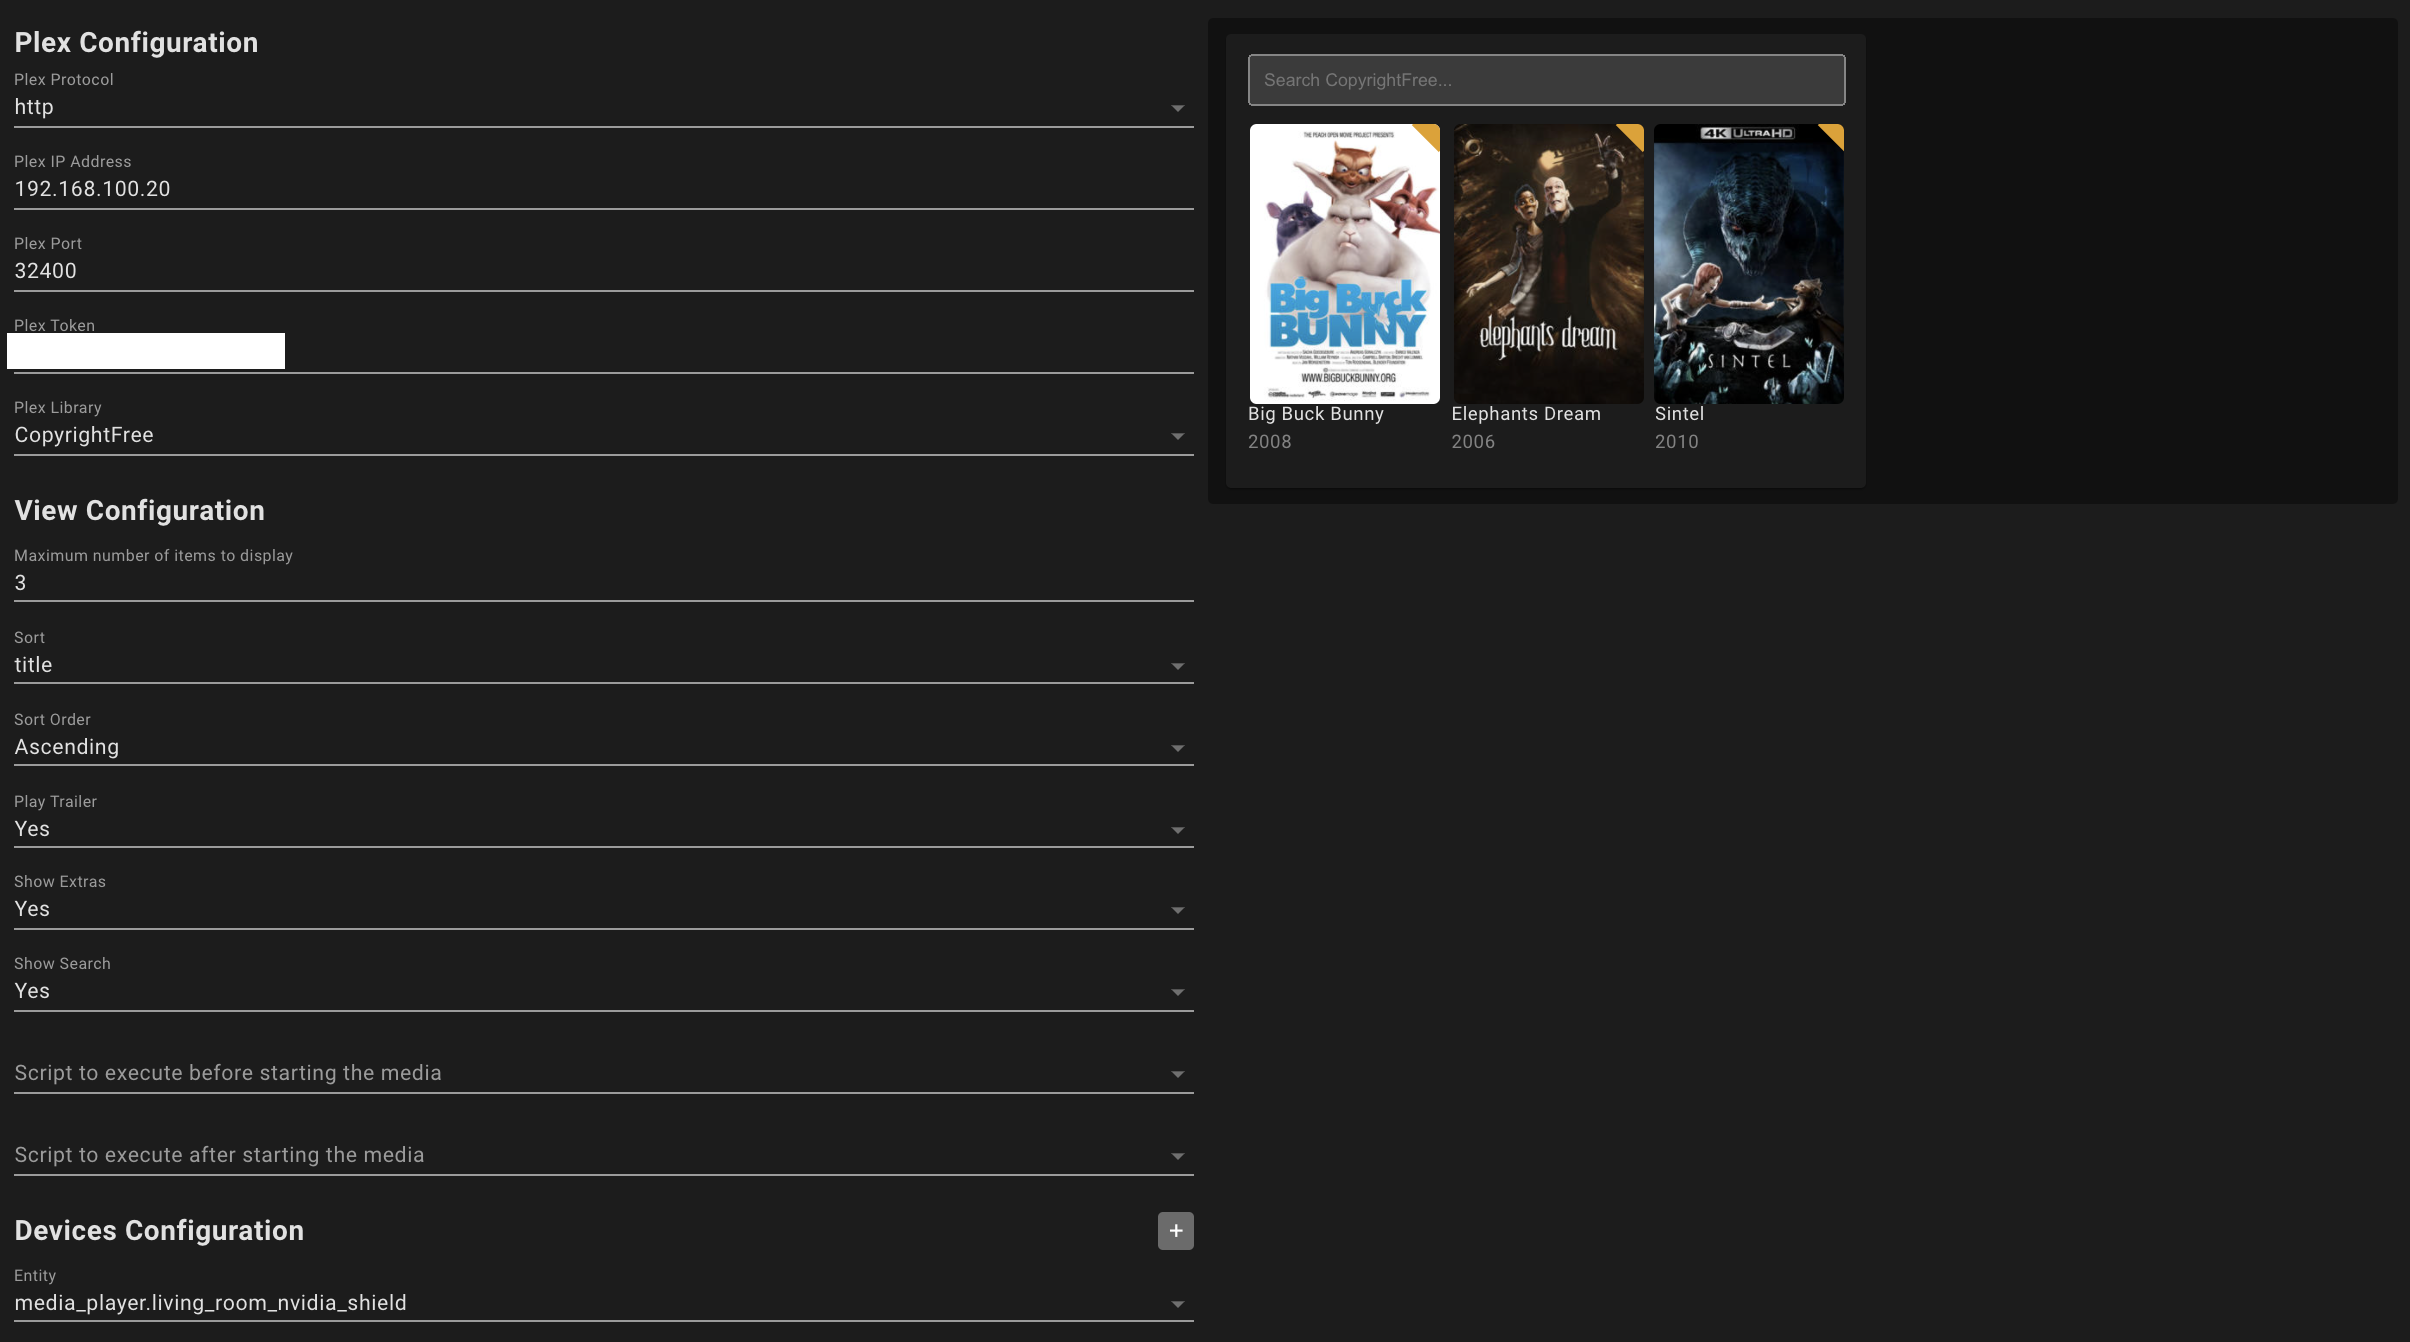Change Sort Order from Ascending
This screenshot has height=1342, width=2410.
tap(604, 737)
